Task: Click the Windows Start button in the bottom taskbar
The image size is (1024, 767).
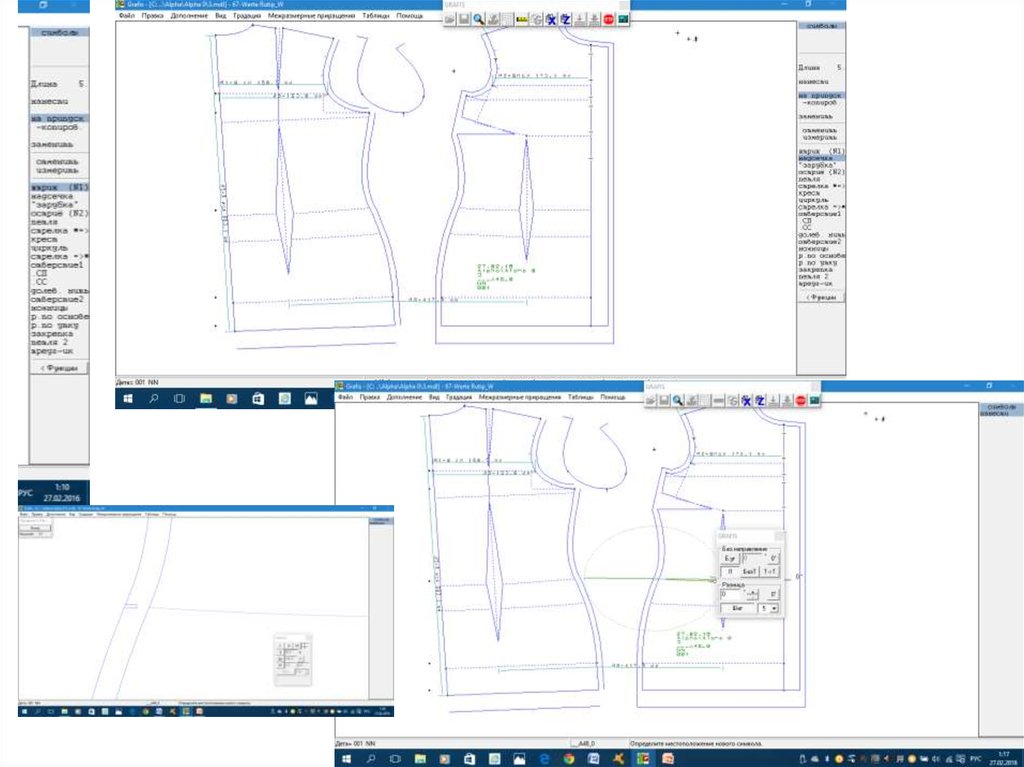Action: coord(346,757)
